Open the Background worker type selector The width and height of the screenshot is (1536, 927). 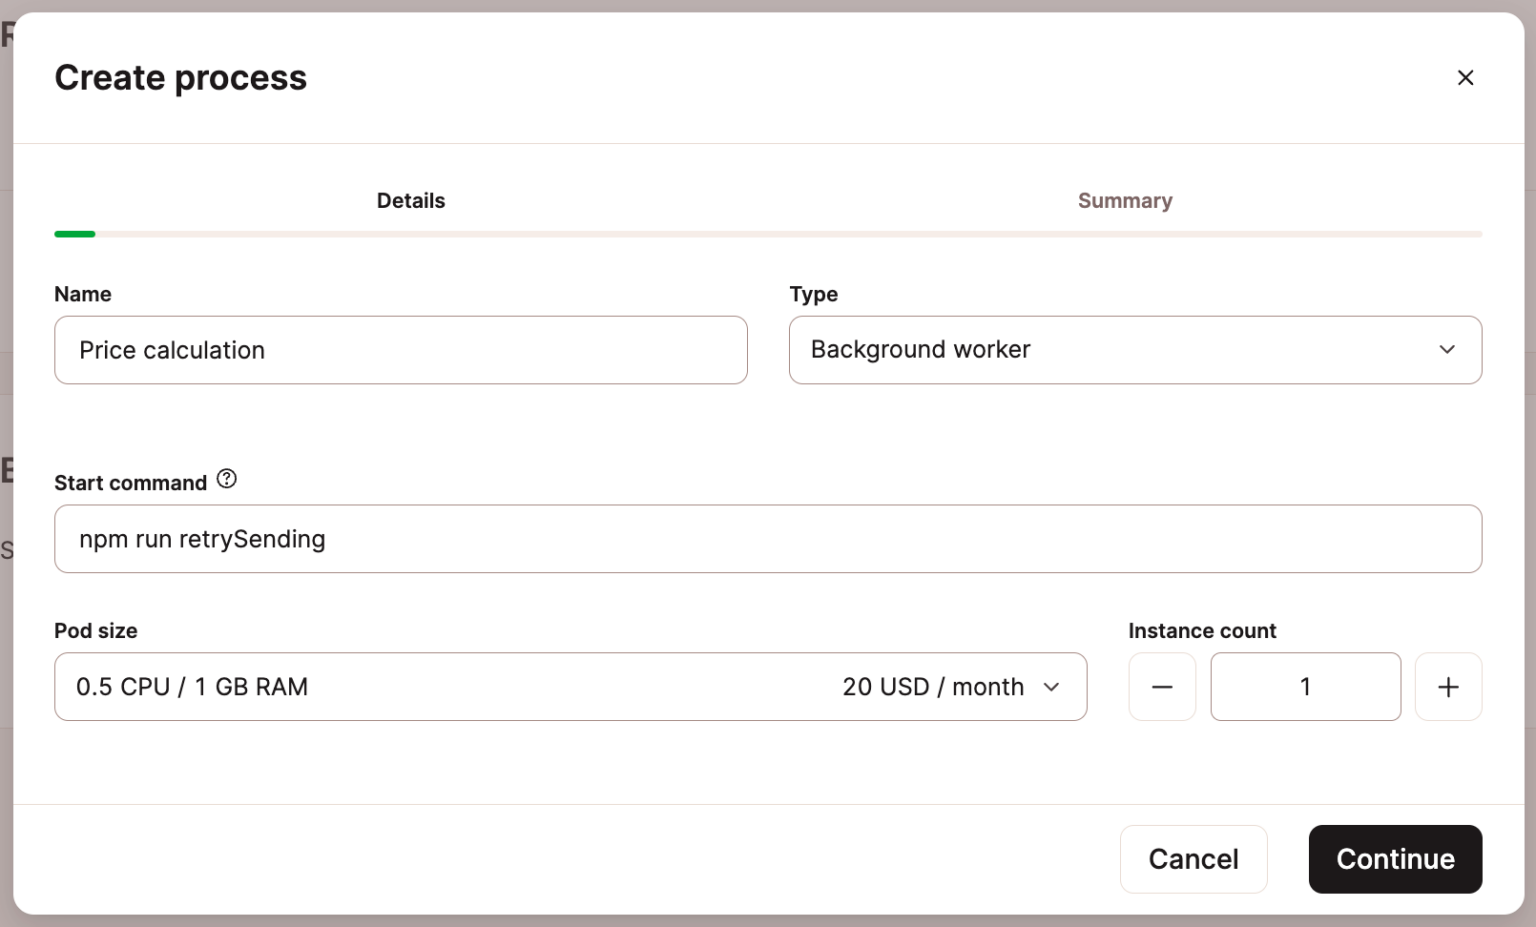(x=1135, y=350)
